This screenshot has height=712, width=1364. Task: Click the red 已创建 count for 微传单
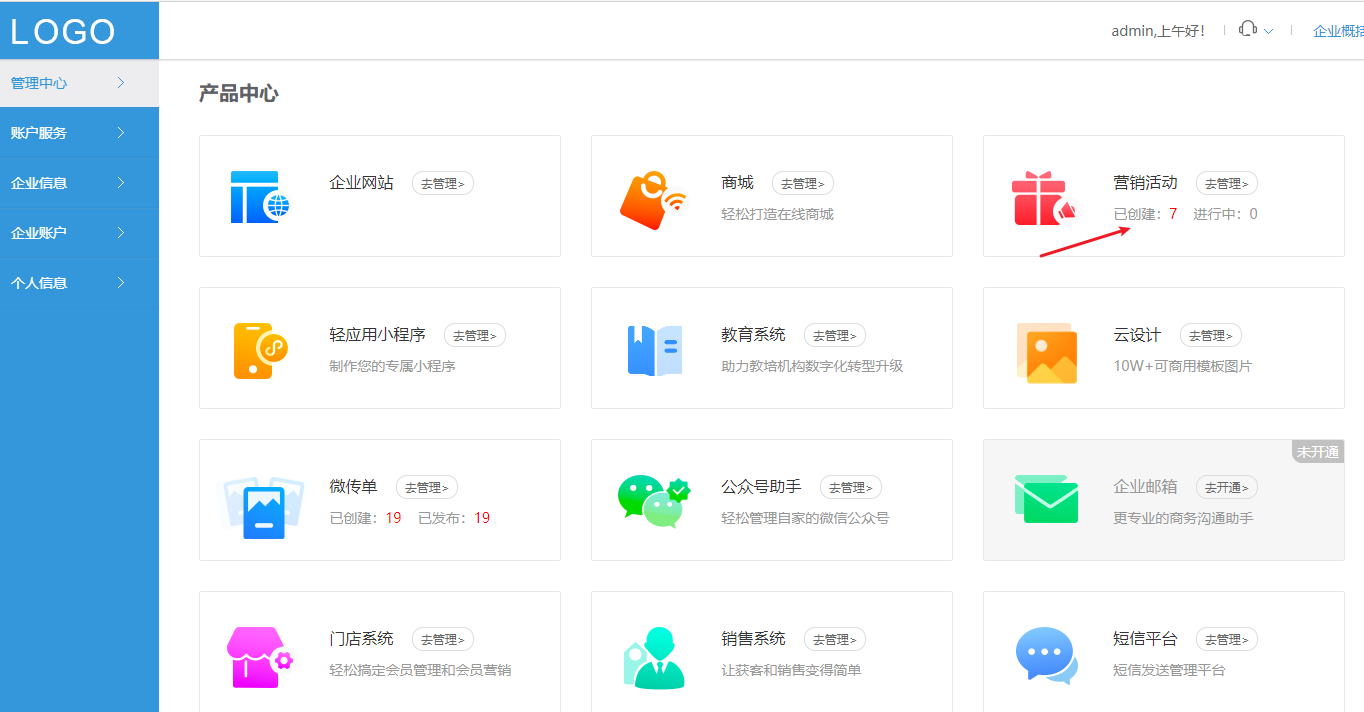point(394,518)
